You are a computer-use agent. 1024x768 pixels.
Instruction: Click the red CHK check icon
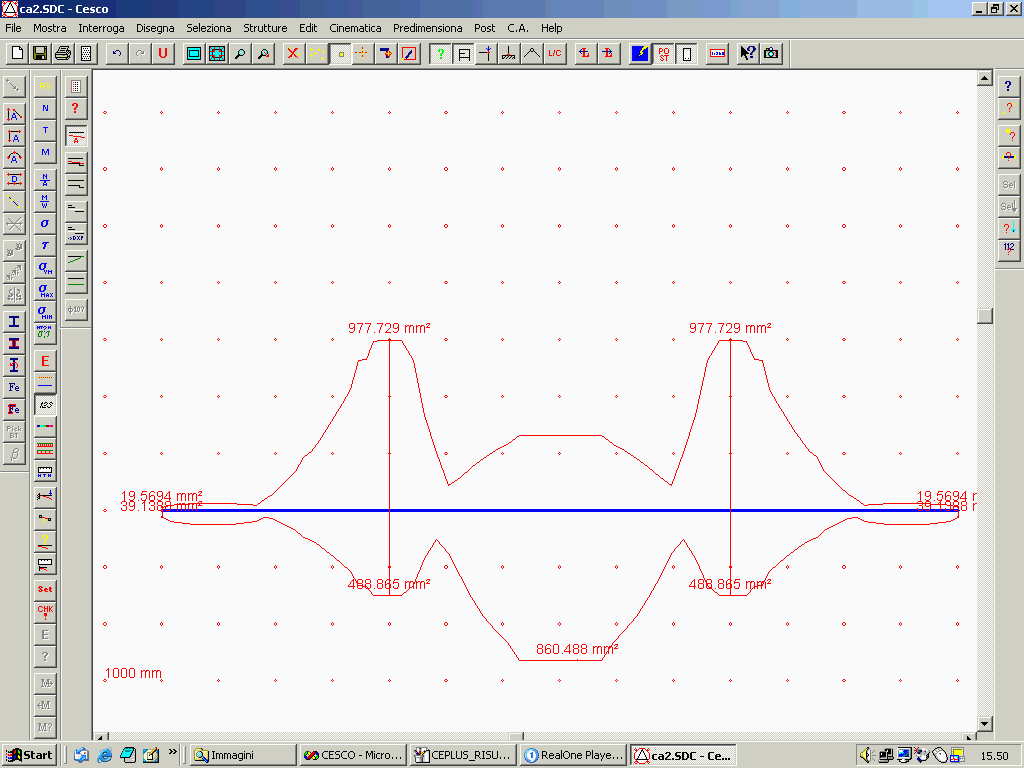point(45,611)
